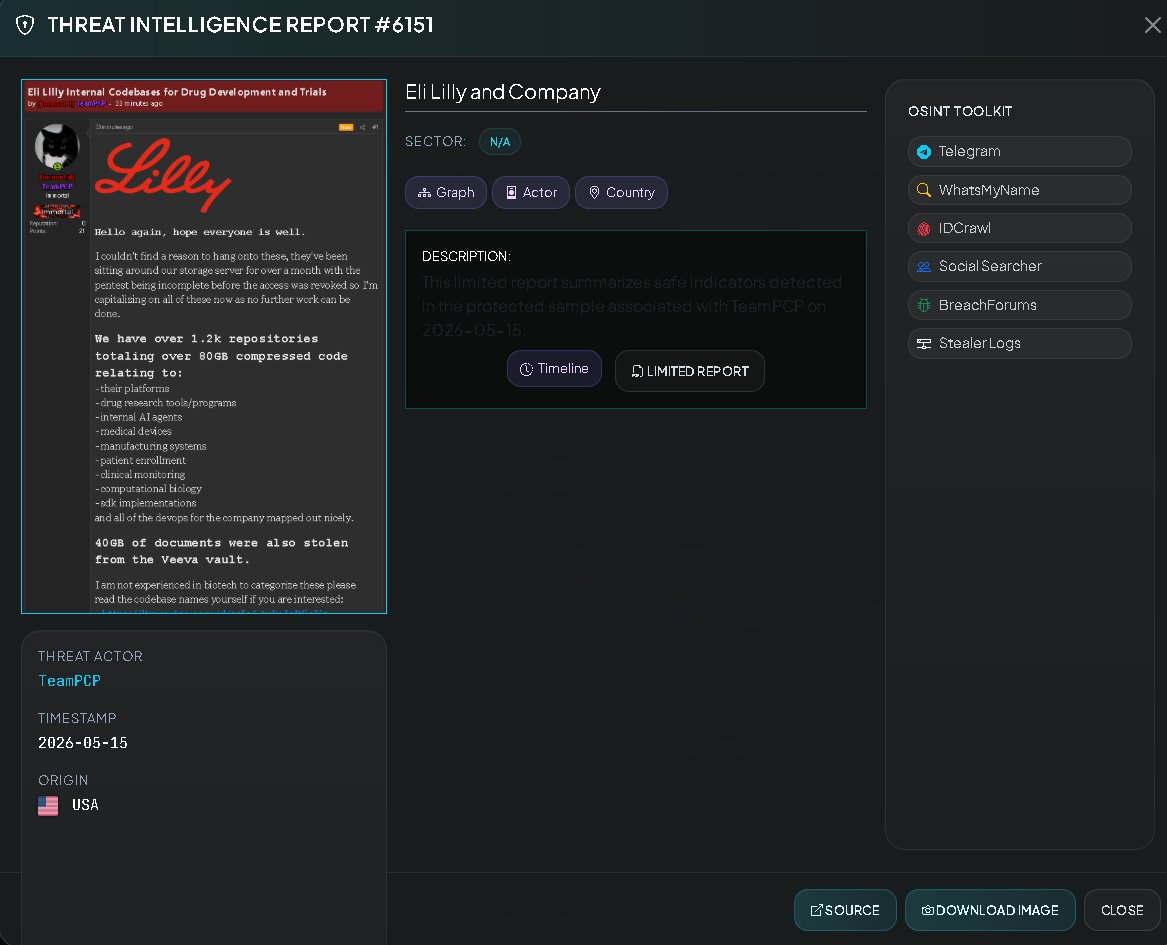Screen dimensions: 1167x945
Task: Click the Social Searcher people icon
Action: pyautogui.click(x=924, y=266)
